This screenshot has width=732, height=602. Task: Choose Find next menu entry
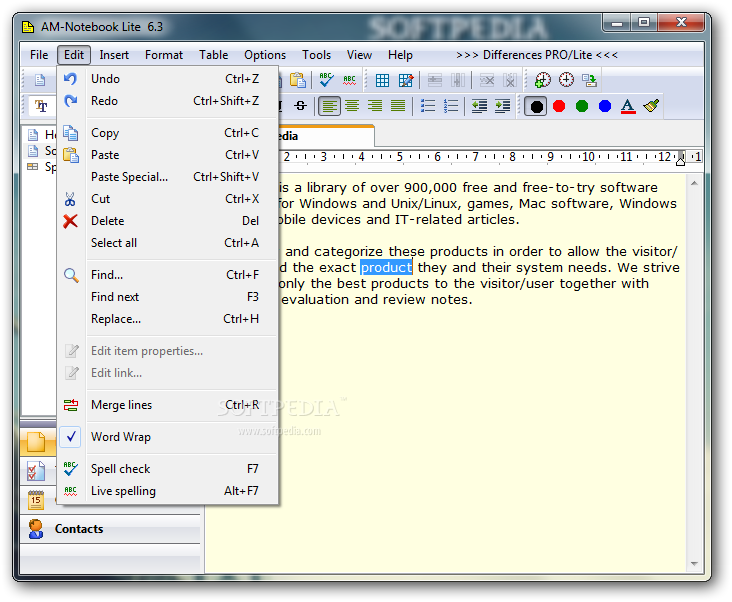pyautogui.click(x=168, y=297)
